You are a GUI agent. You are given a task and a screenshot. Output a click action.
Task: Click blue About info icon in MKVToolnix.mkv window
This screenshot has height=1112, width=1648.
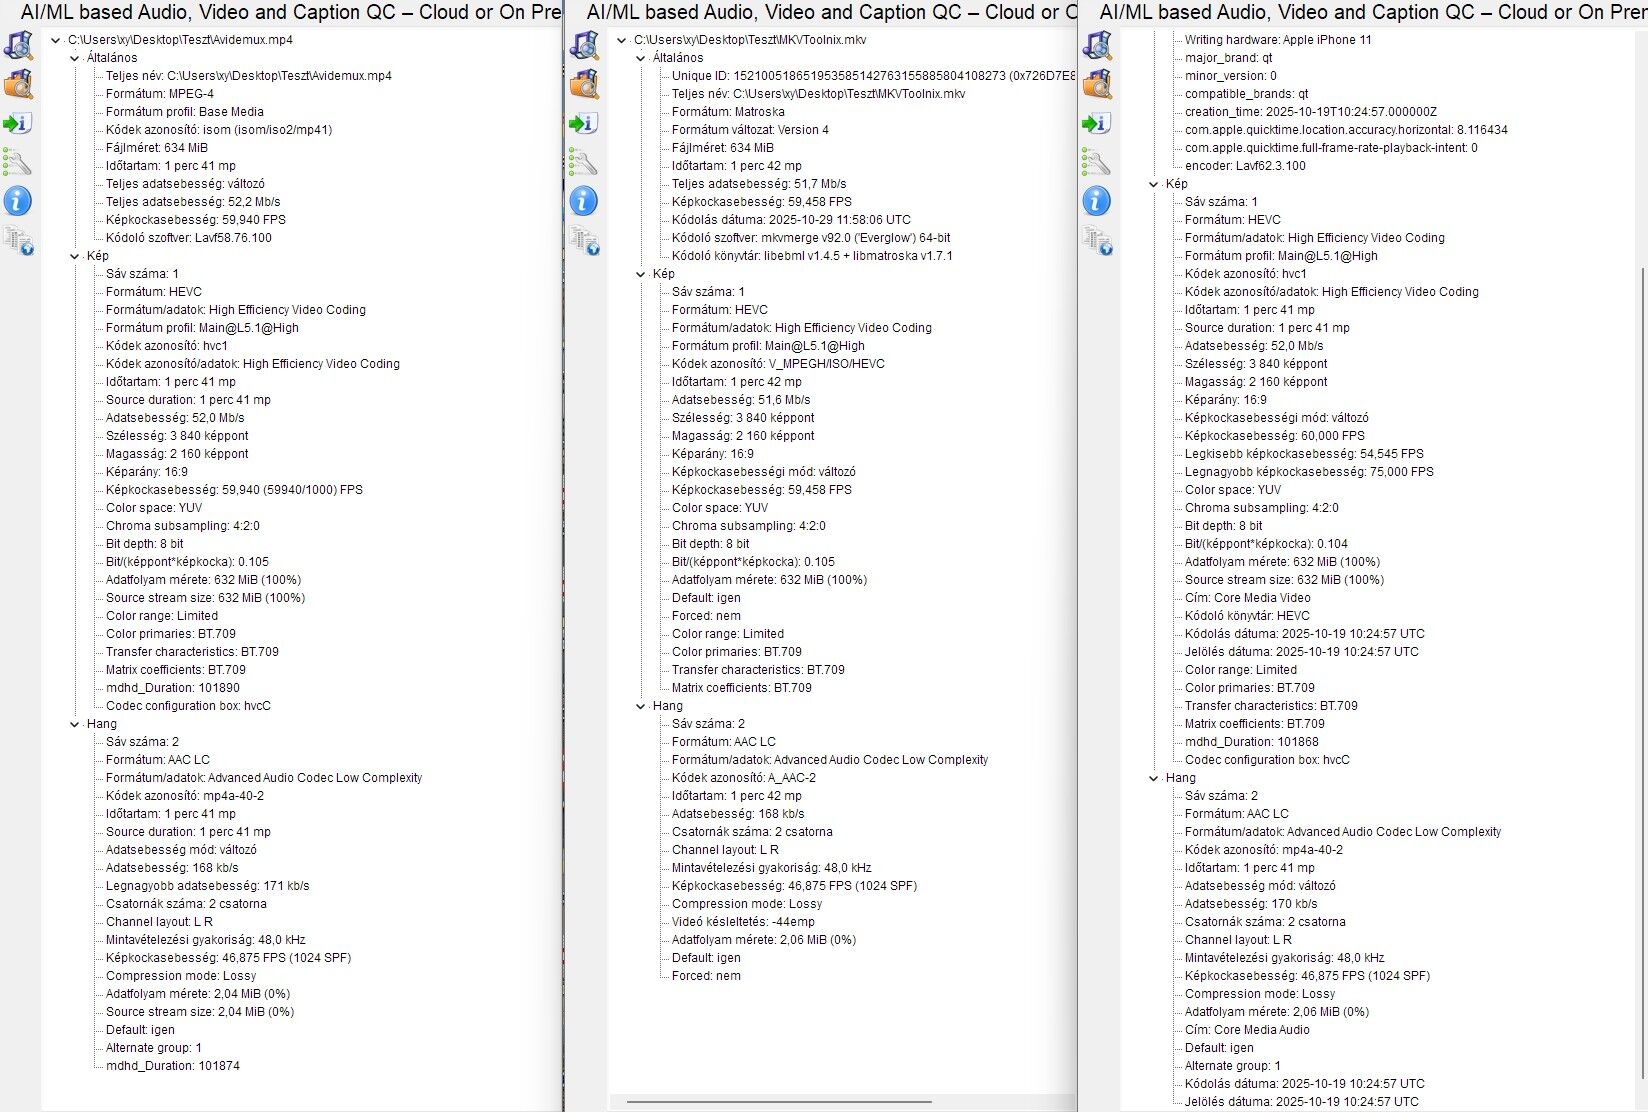584,201
